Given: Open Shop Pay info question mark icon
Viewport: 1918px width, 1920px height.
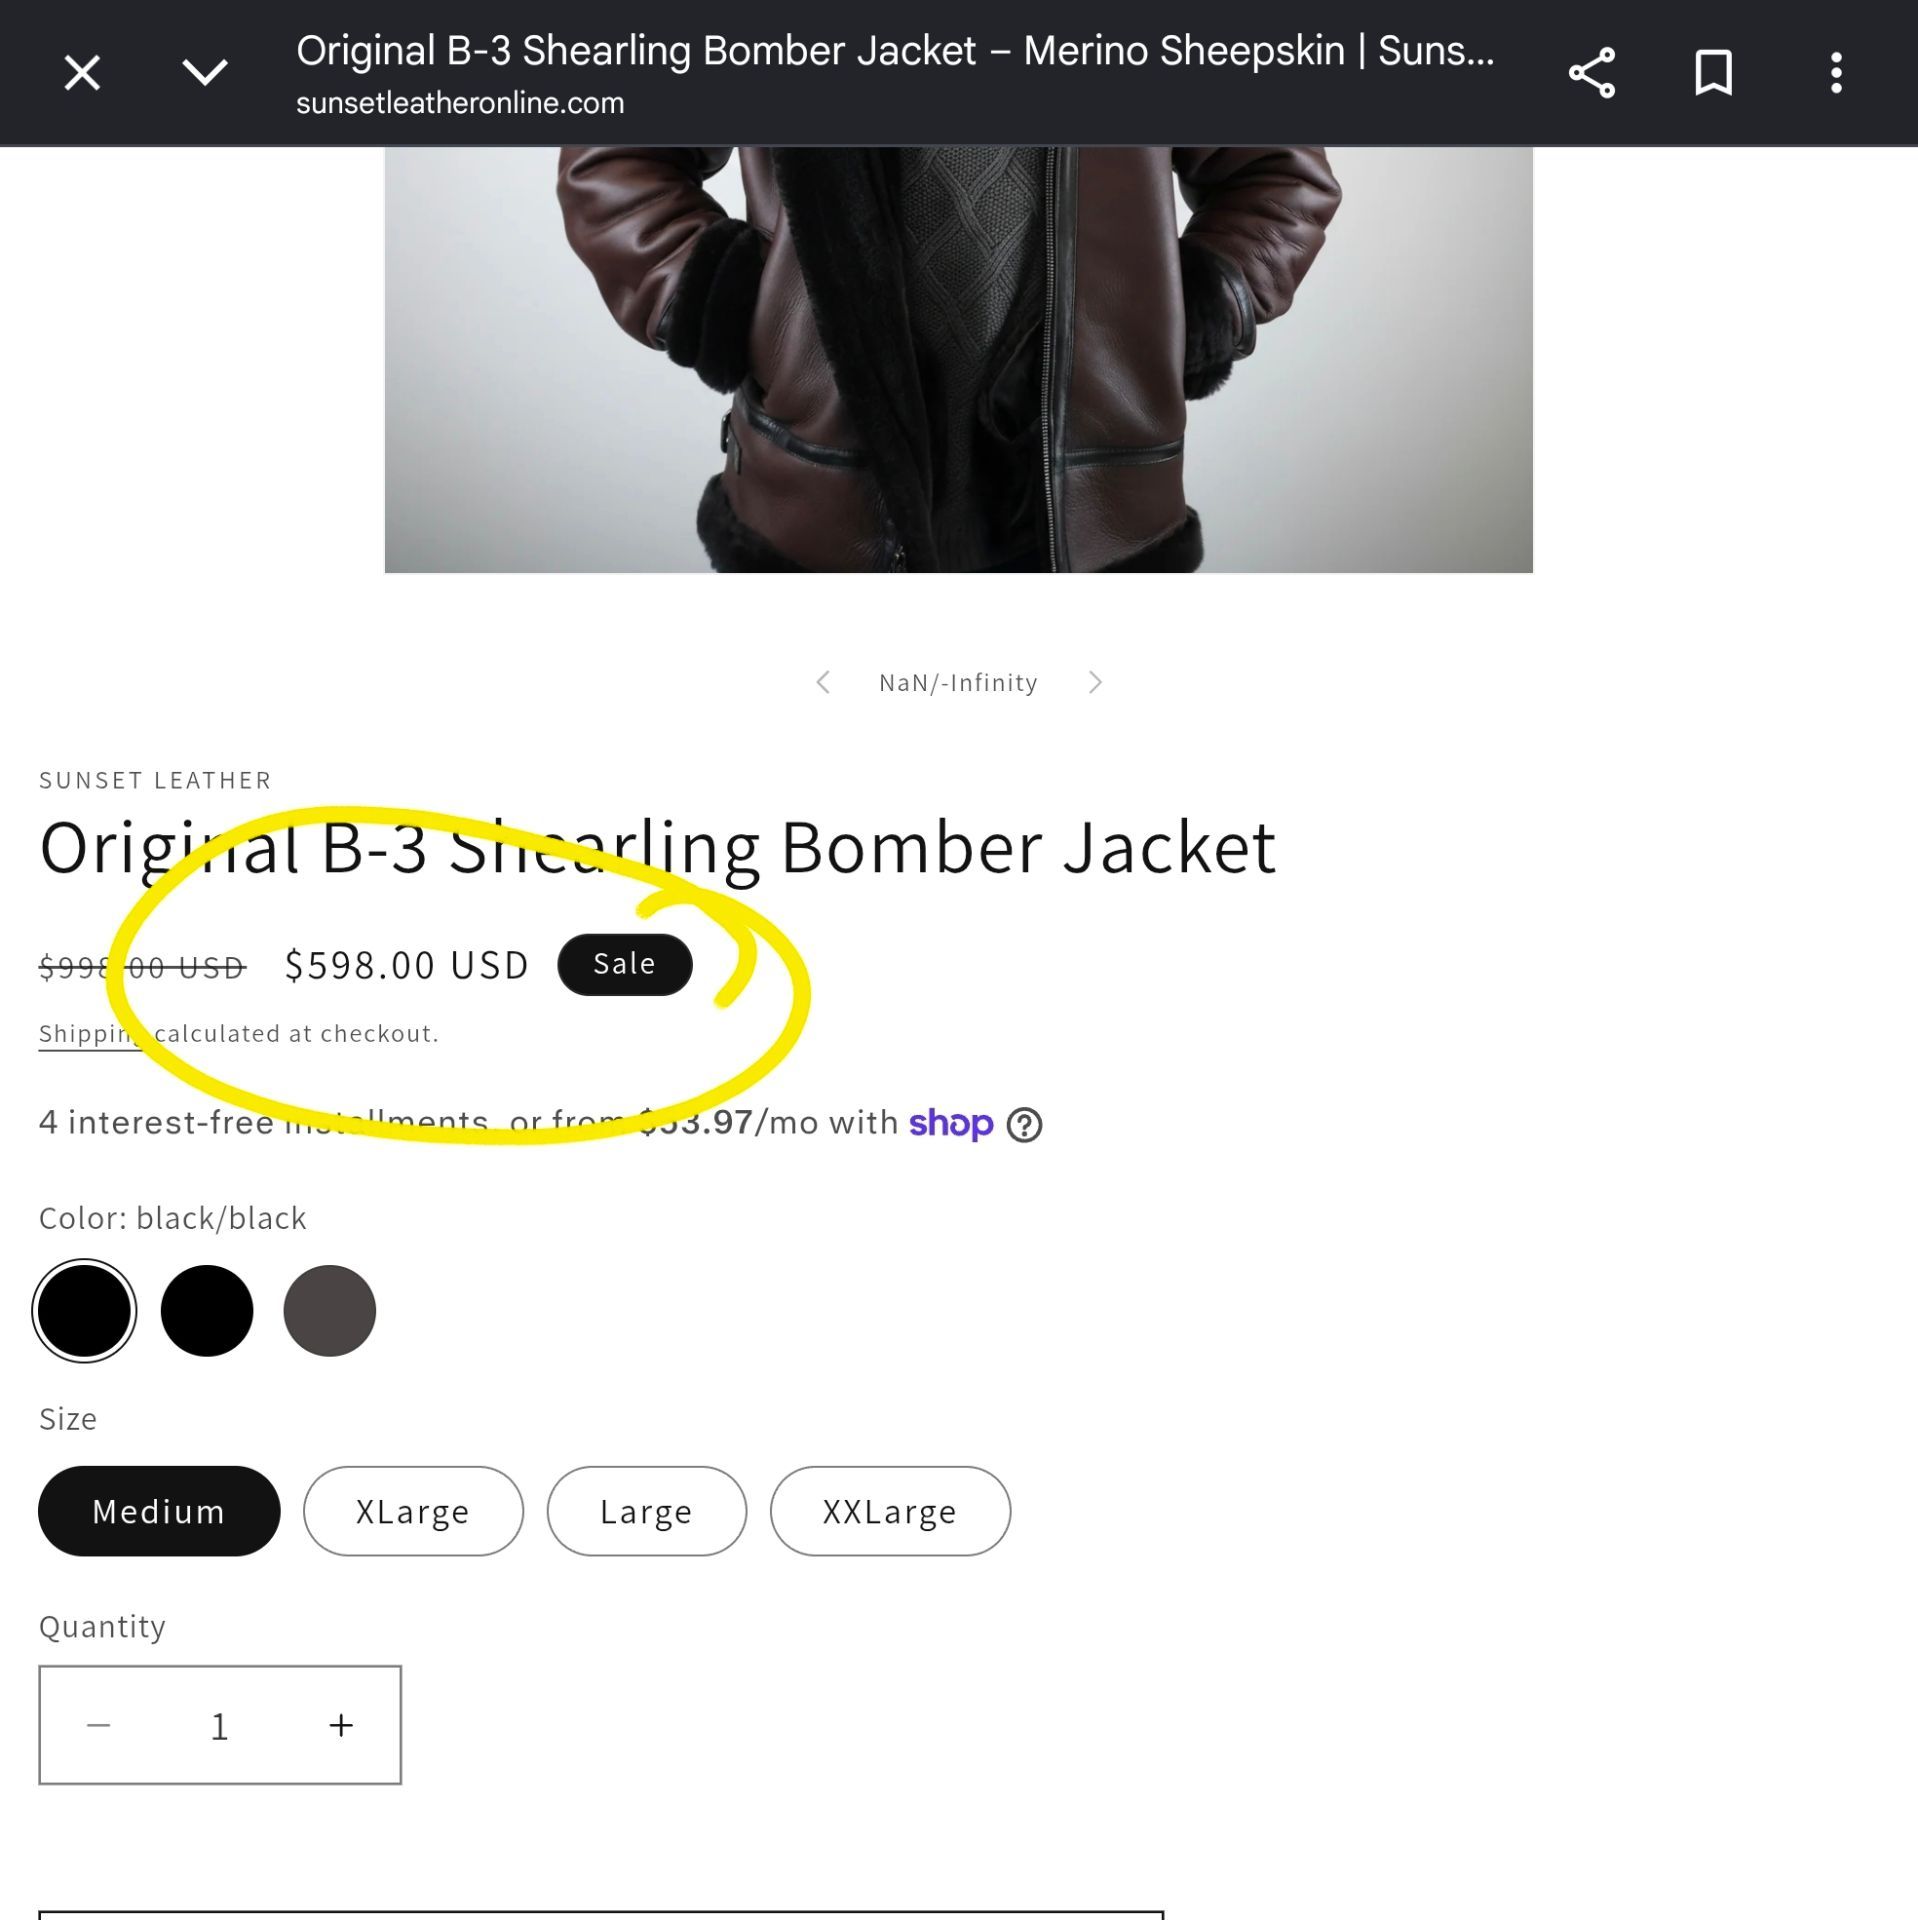Looking at the screenshot, I should (1024, 1125).
